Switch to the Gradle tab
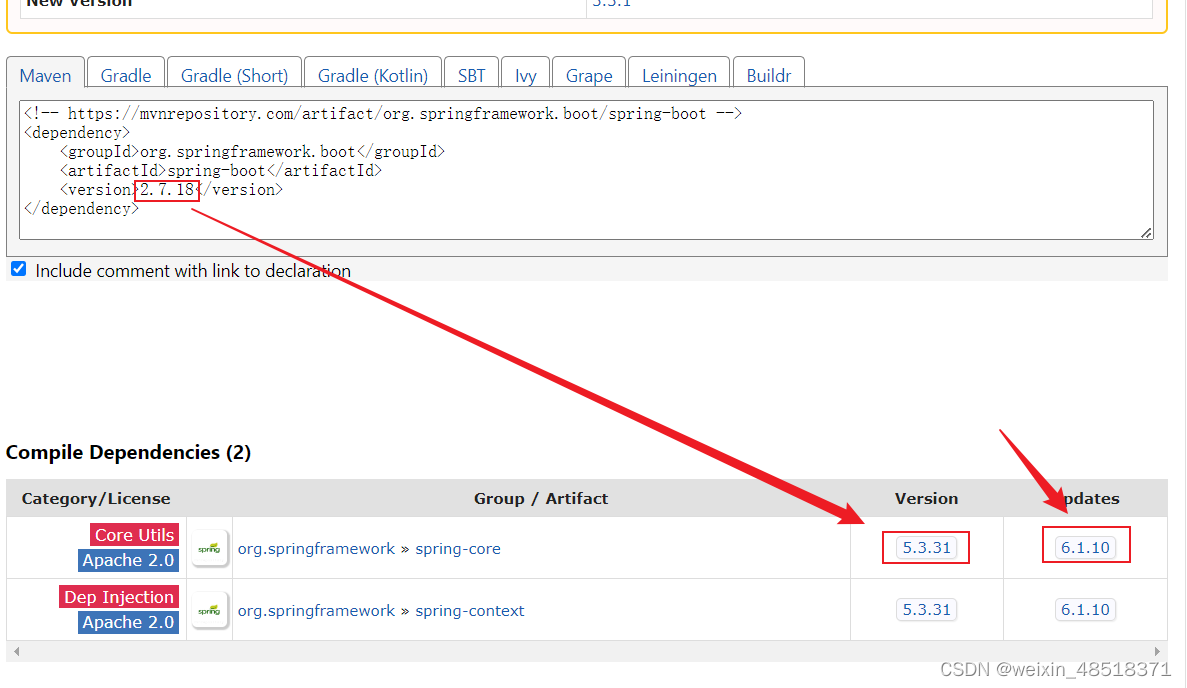Viewport: 1187px width, 688px height. (125, 74)
